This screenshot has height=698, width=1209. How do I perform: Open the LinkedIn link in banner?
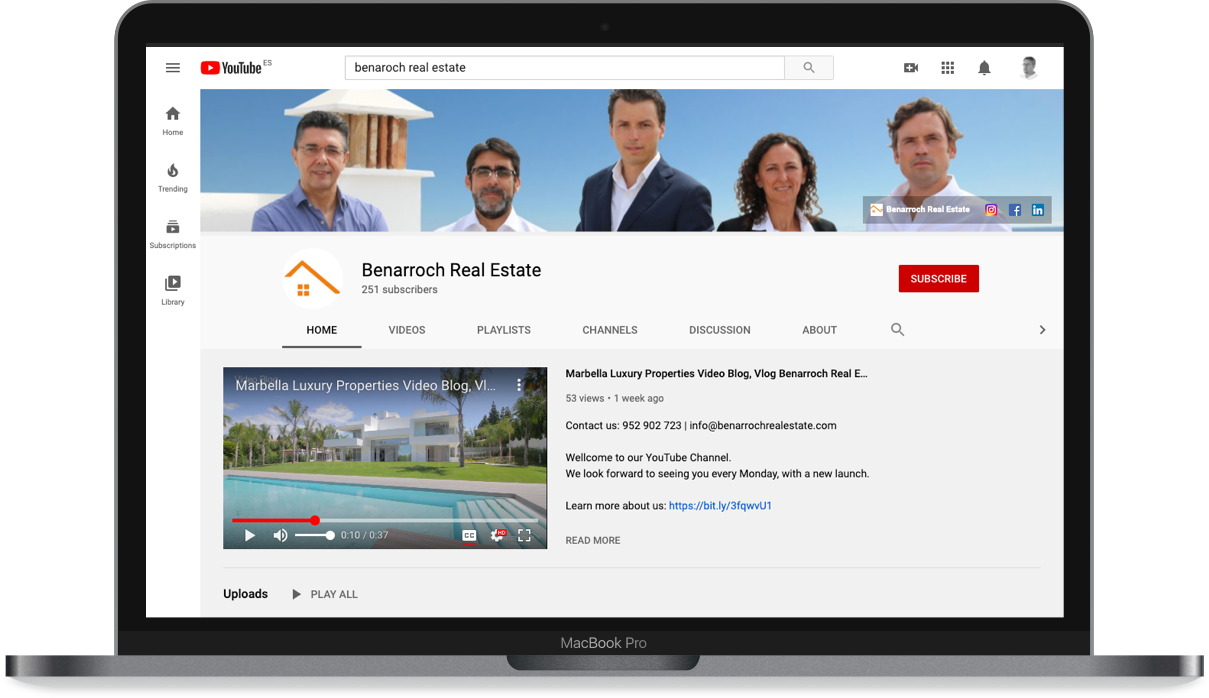click(1038, 210)
